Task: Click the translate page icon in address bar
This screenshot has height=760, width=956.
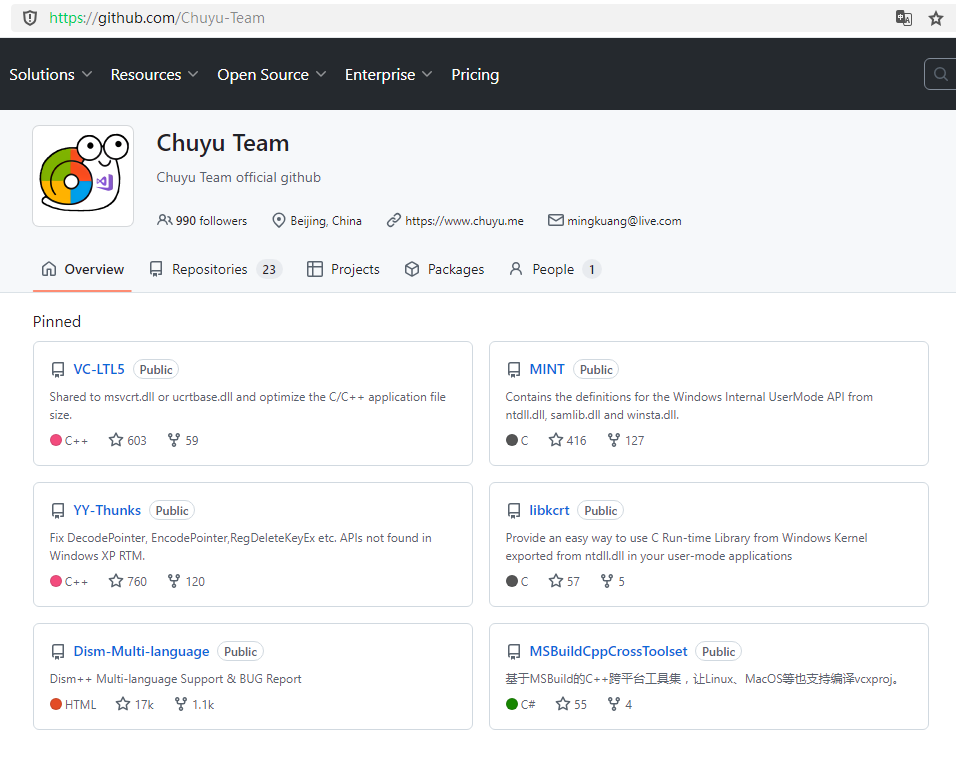Action: click(x=903, y=18)
